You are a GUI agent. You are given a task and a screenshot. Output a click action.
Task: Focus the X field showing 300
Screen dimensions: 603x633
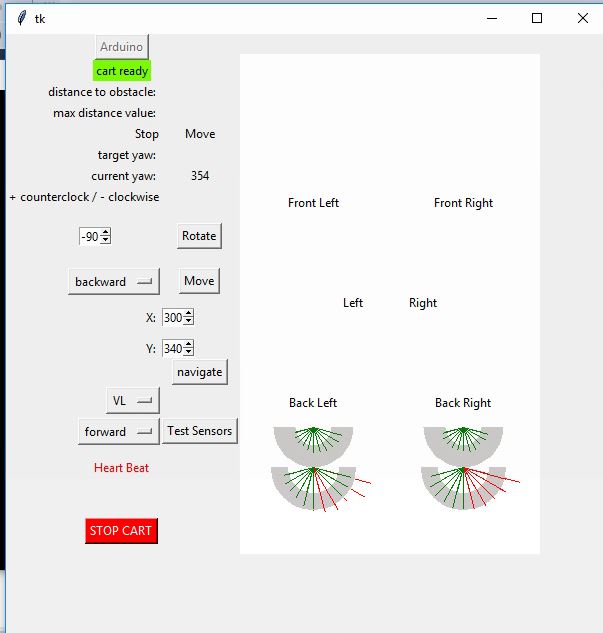tap(173, 317)
